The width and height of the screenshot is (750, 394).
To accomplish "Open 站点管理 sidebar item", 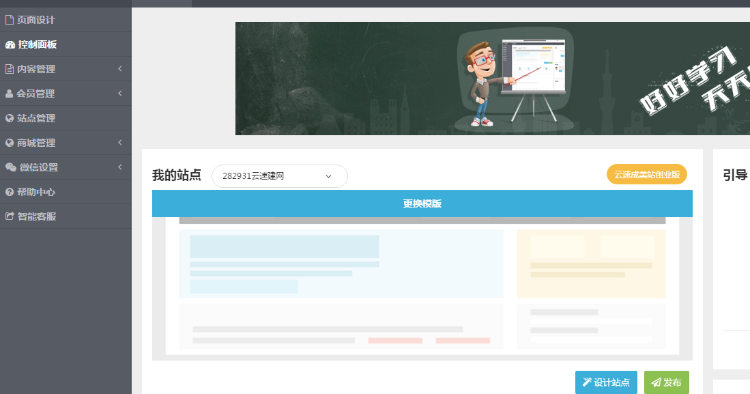I will point(66,118).
